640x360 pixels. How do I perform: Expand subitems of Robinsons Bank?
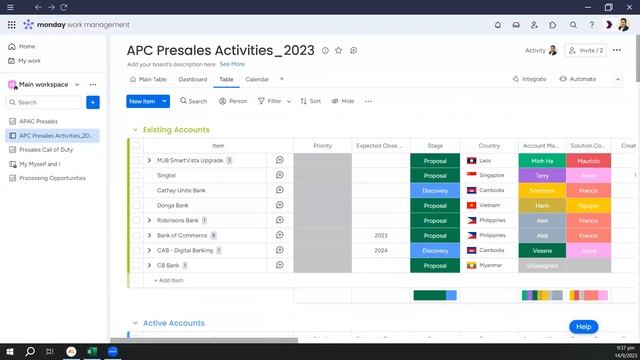(x=149, y=220)
